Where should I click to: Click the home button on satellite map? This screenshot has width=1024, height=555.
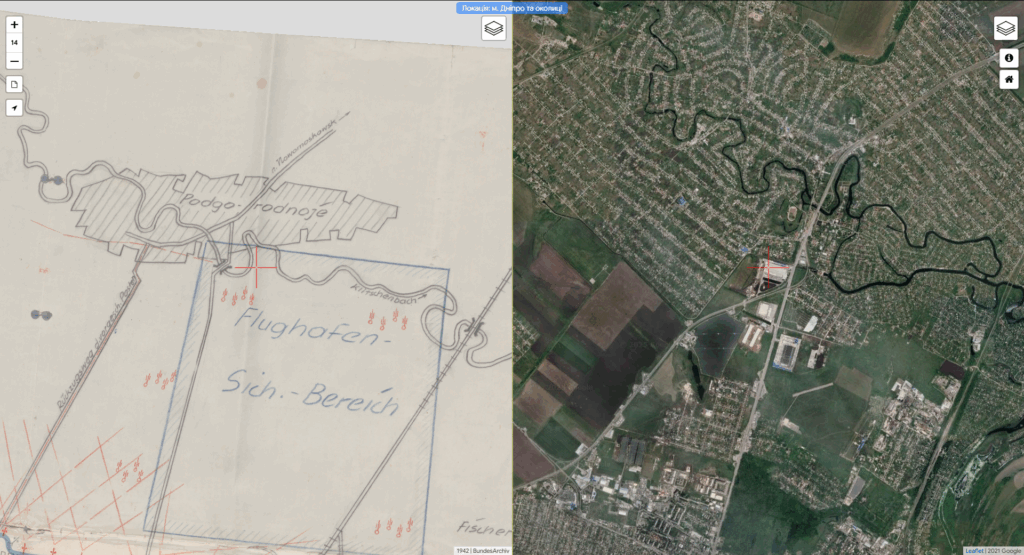[1009, 80]
